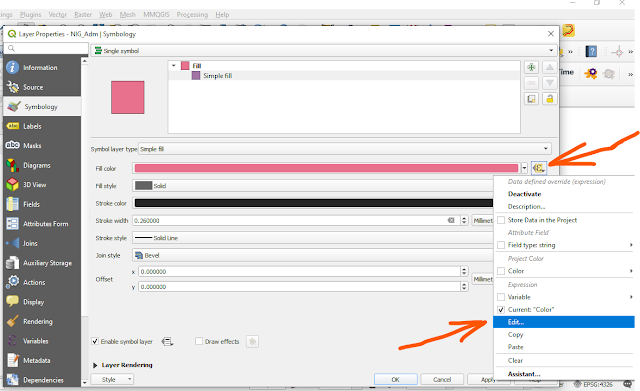This screenshot has width=640, height=391.
Task: Enable the Draw effects checkbox
Action: click(199, 341)
